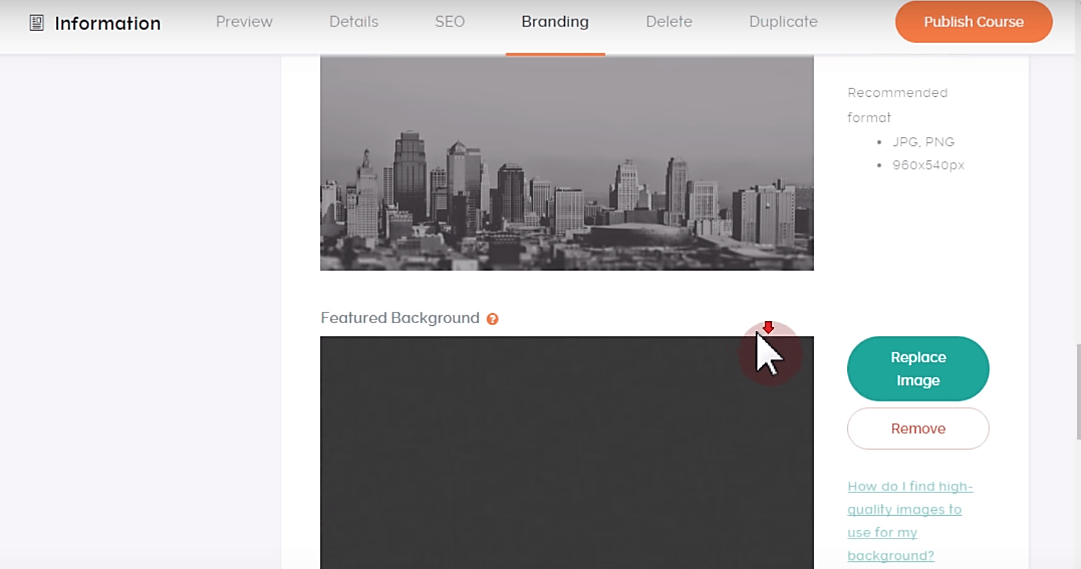
Task: Open the Delete tab
Action: coord(669,22)
